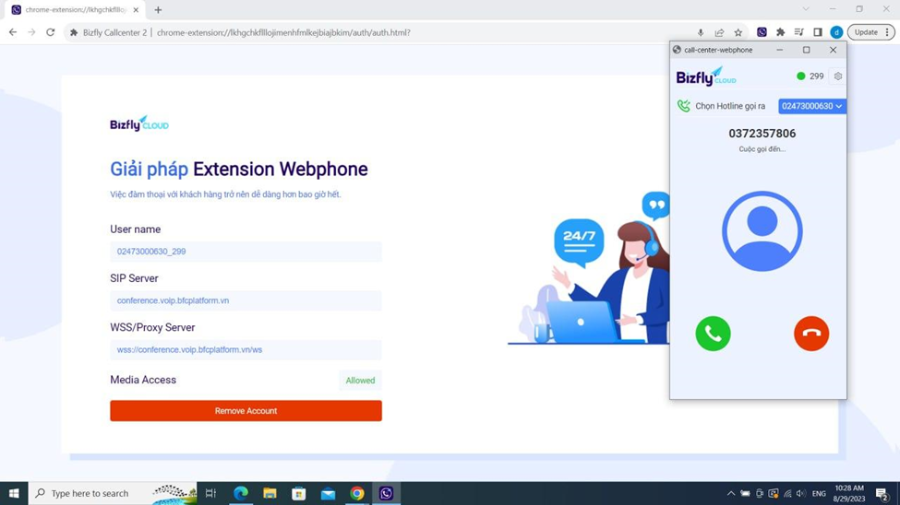Open the tab search chevron
This screenshot has height=505, width=900.
click(x=806, y=9)
